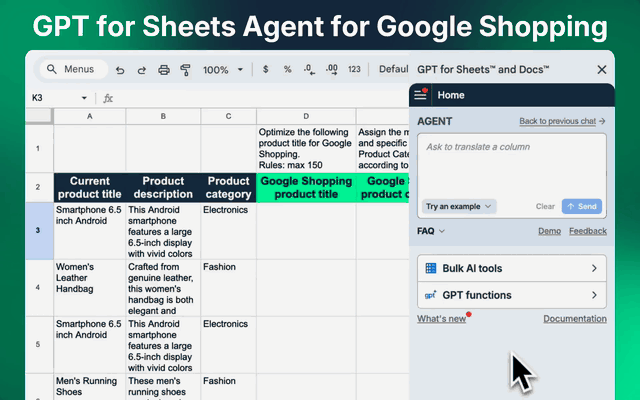The width and height of the screenshot is (640, 400).
Task: Click 'Product category' header cell
Action: [229, 187]
